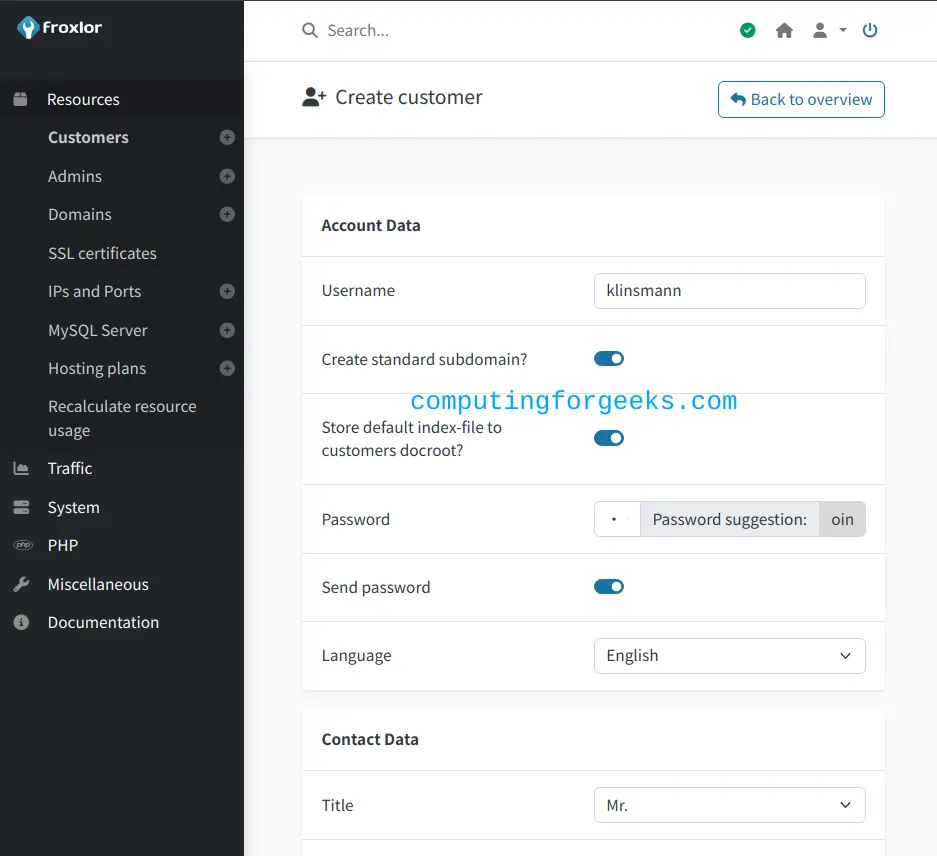Viewport: 937px width, 856px height.
Task: Open SSL certificates in sidebar
Action: click(x=102, y=253)
